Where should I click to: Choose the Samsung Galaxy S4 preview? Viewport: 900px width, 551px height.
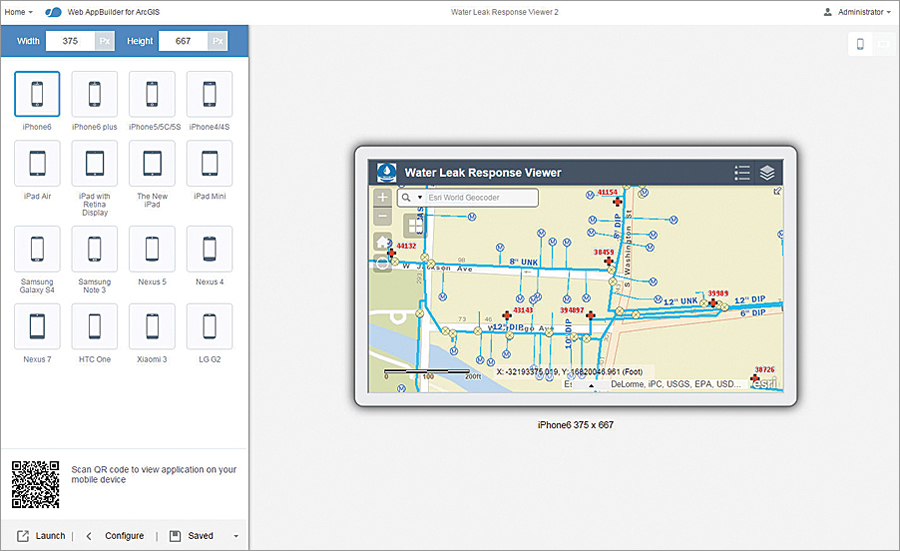click(x=37, y=249)
